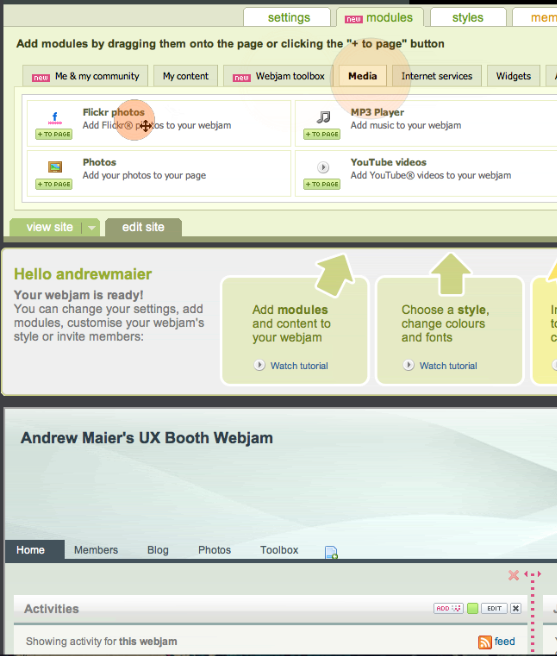
Task: Click the RSS feed icon in Activities
Action: (x=485, y=642)
